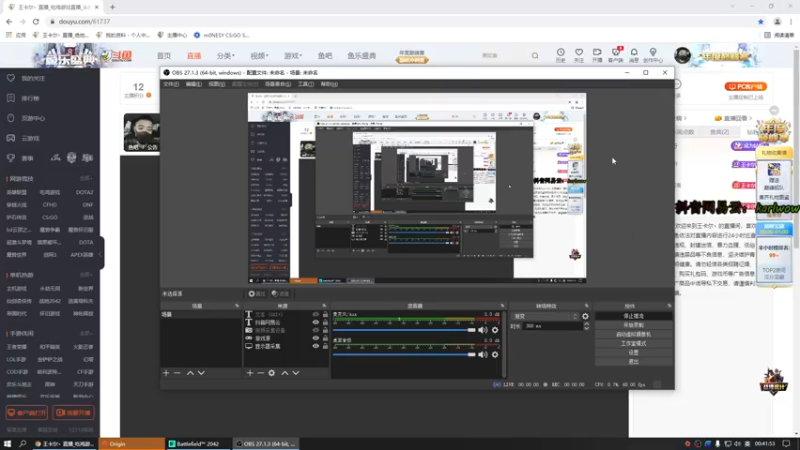Move scene up using Scenes panel arrow
The width and height of the screenshot is (800, 450).
tap(190, 373)
